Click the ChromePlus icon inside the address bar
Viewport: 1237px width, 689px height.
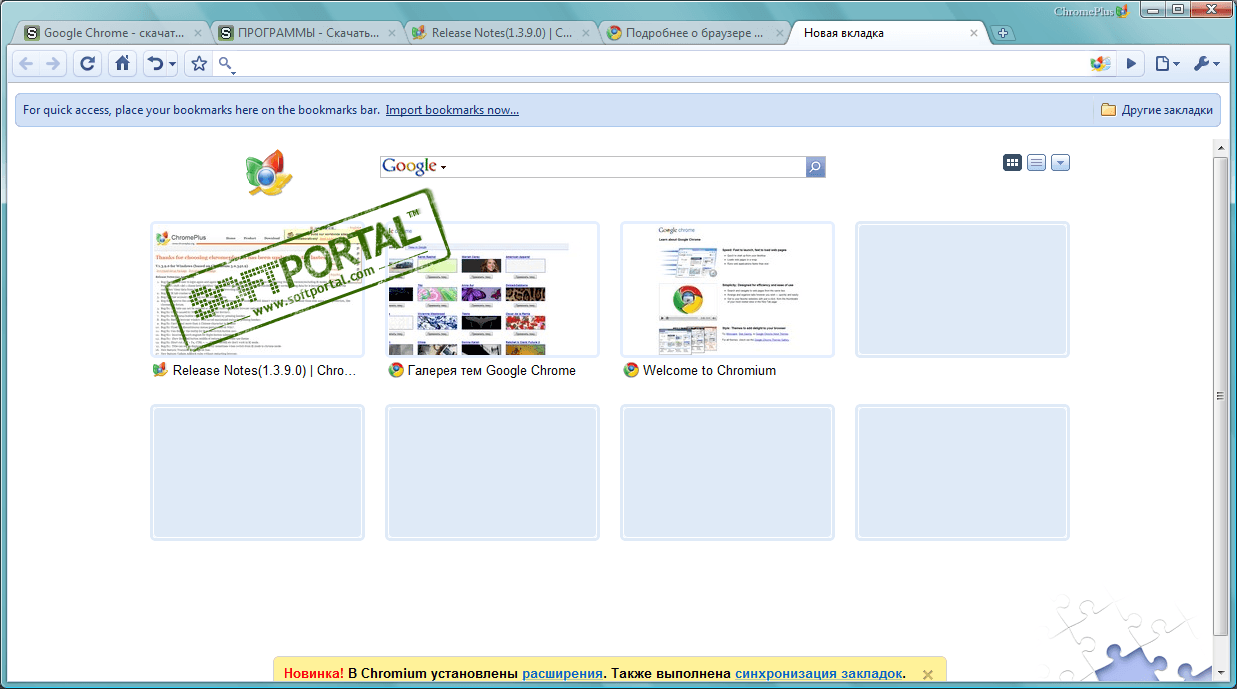[1100, 64]
